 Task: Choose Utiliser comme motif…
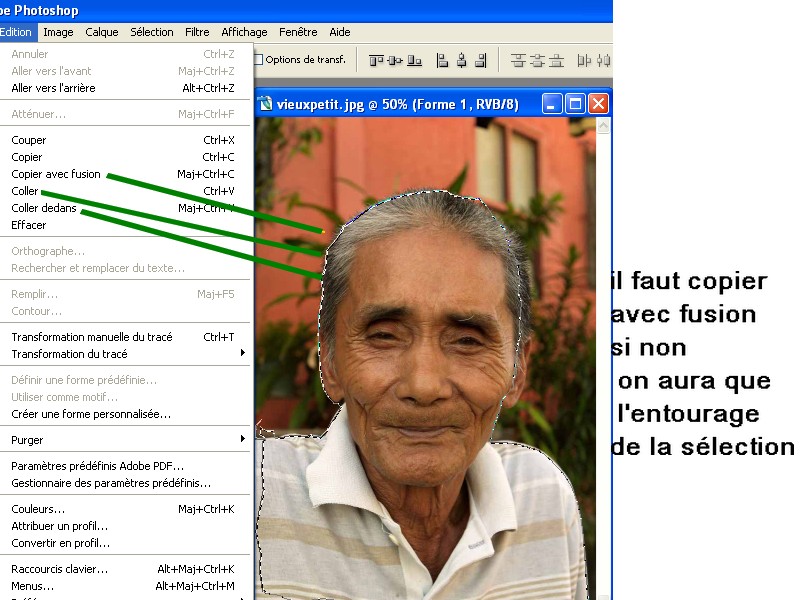coord(126,397)
